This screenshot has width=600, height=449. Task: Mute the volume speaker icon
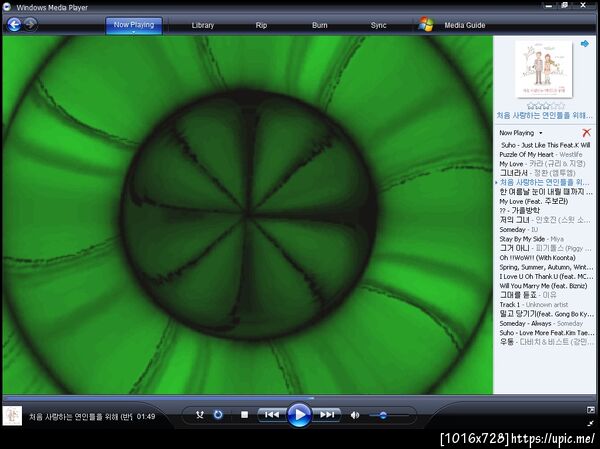(x=355, y=415)
